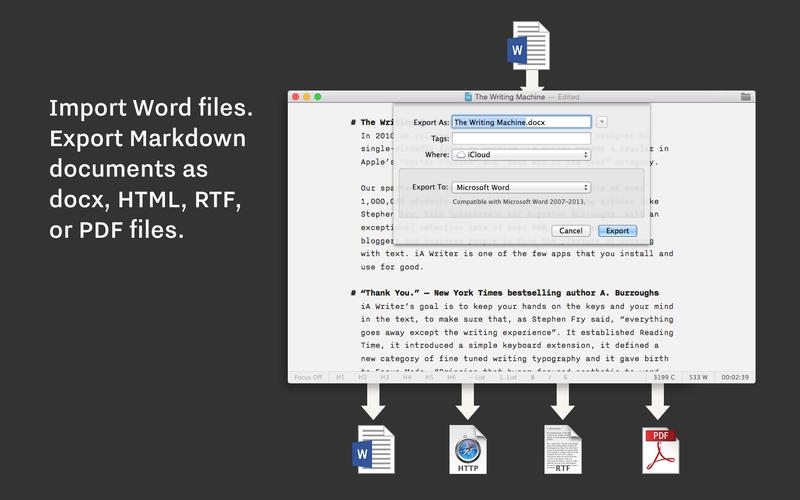Expand the save dialog with disclosure arrow
The width and height of the screenshot is (800, 500).
click(602, 122)
